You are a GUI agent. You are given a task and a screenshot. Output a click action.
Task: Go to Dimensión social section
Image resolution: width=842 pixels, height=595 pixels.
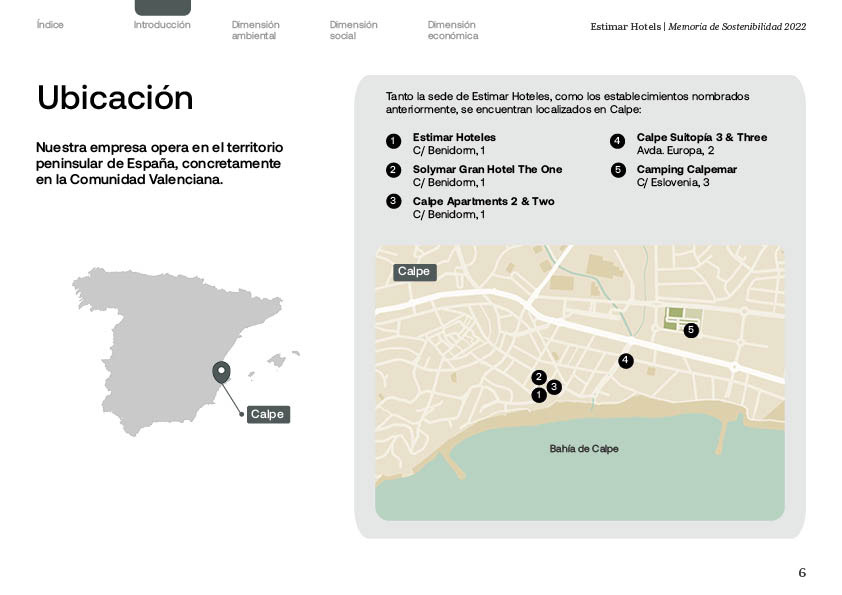(x=353, y=30)
